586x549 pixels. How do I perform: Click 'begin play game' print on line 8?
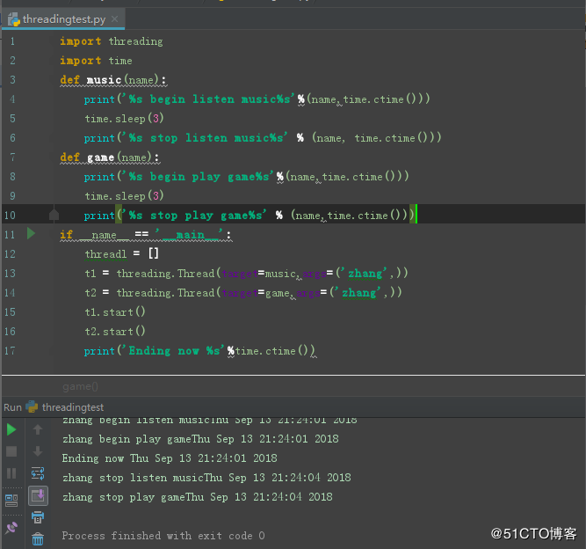246,176
